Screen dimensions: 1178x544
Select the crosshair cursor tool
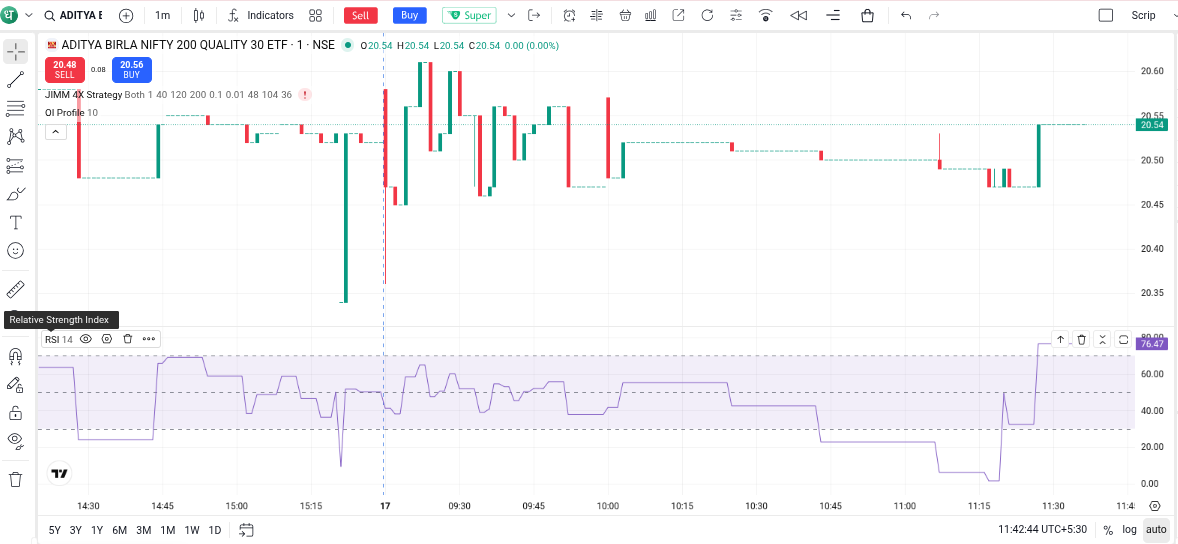point(16,51)
